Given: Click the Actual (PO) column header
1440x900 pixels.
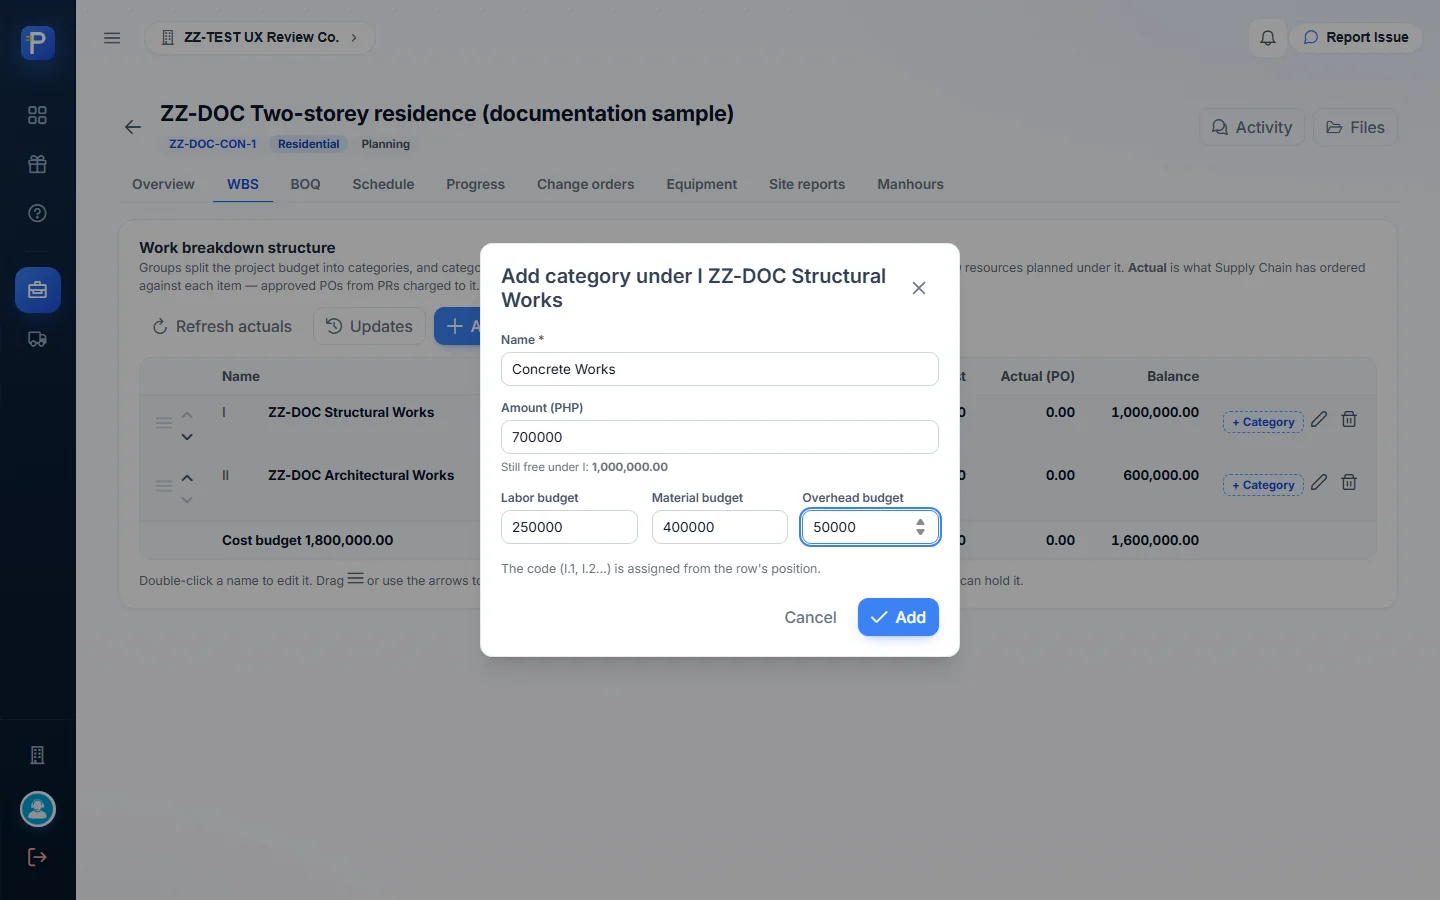Looking at the screenshot, I should tap(1038, 376).
